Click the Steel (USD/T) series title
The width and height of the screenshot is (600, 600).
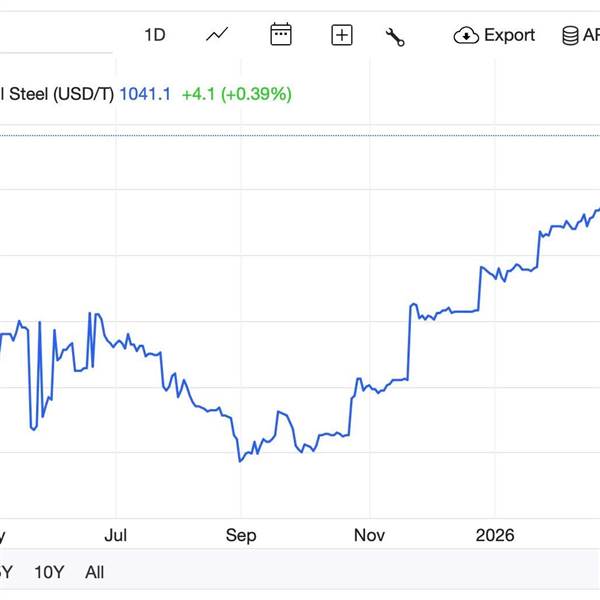click(55, 94)
